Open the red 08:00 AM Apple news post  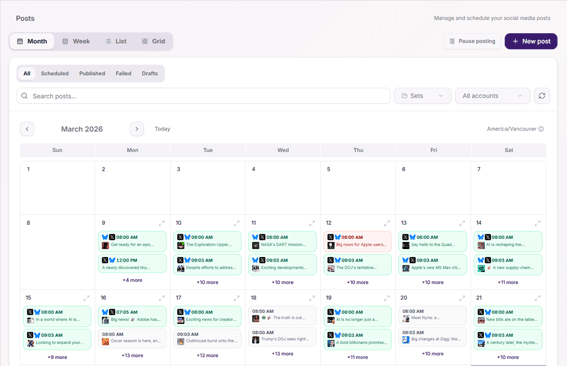click(358, 241)
